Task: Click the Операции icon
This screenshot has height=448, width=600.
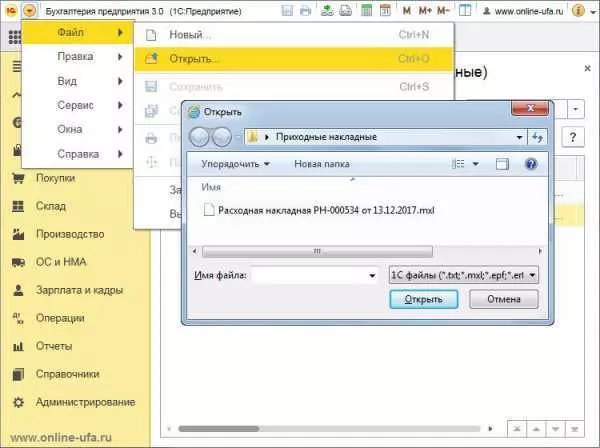Action: coord(18,318)
